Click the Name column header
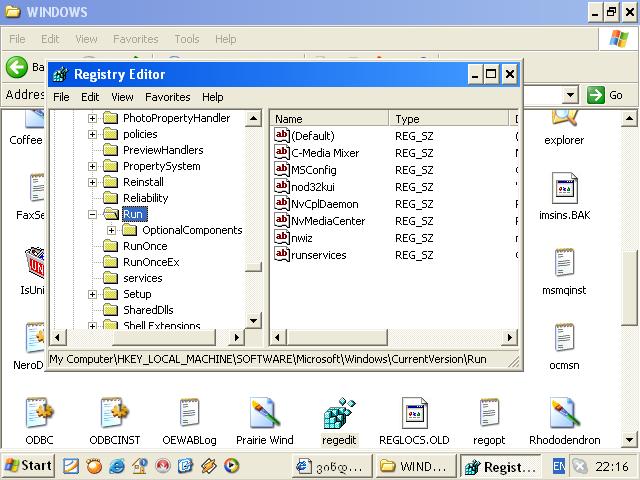 click(x=329, y=119)
